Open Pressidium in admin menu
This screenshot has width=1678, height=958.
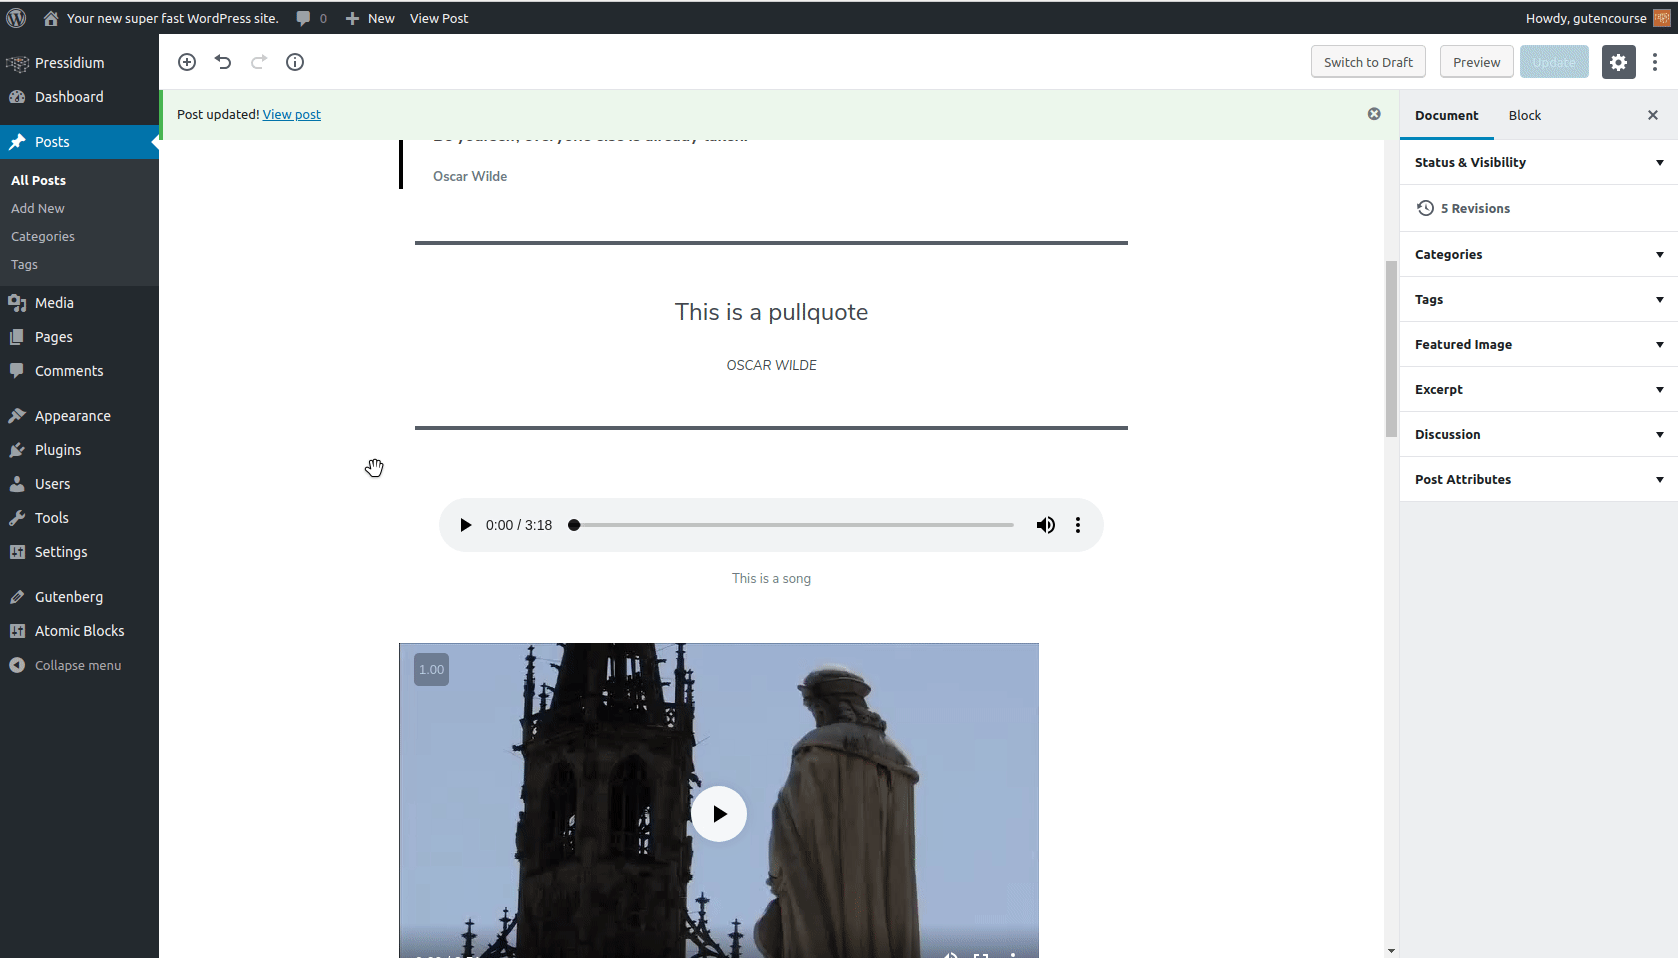[x=79, y=63]
